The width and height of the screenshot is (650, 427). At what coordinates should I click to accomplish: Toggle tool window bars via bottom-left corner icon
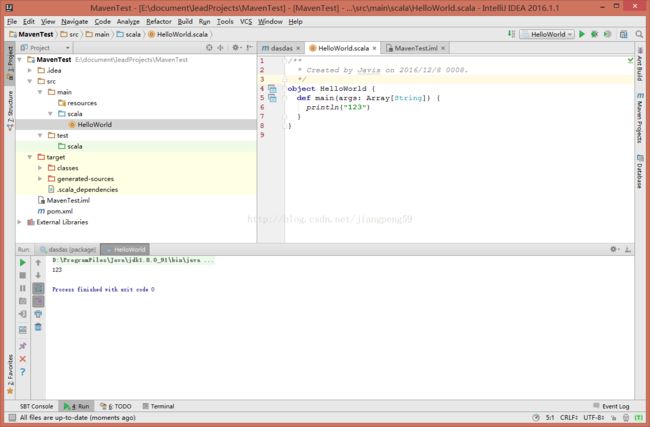click(12, 417)
